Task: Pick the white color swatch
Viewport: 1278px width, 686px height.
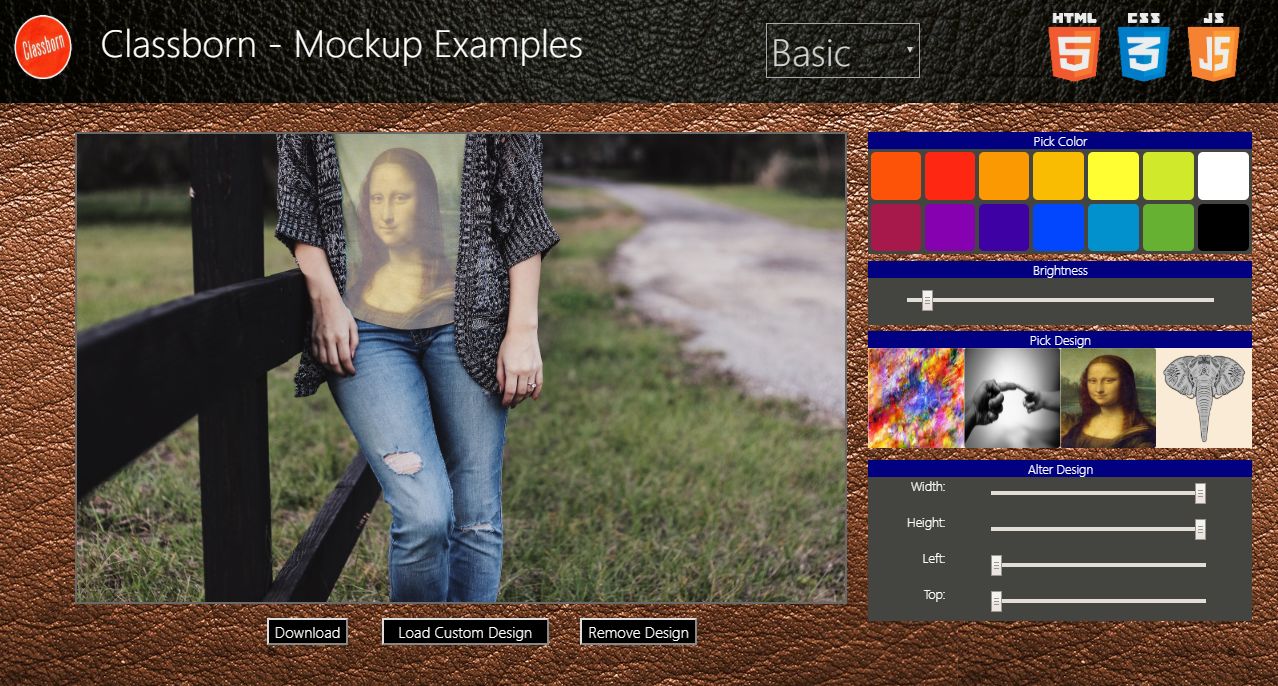Action: (1223, 176)
